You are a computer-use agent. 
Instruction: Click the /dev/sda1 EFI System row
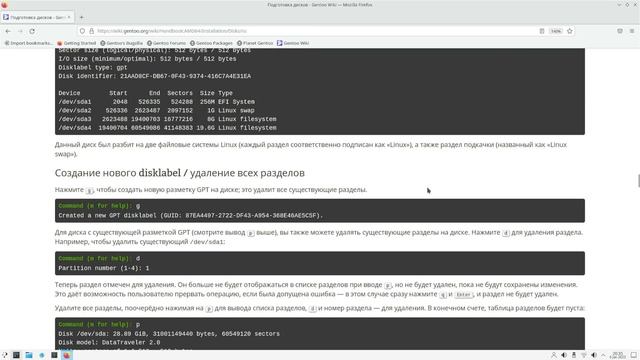(x=156, y=102)
